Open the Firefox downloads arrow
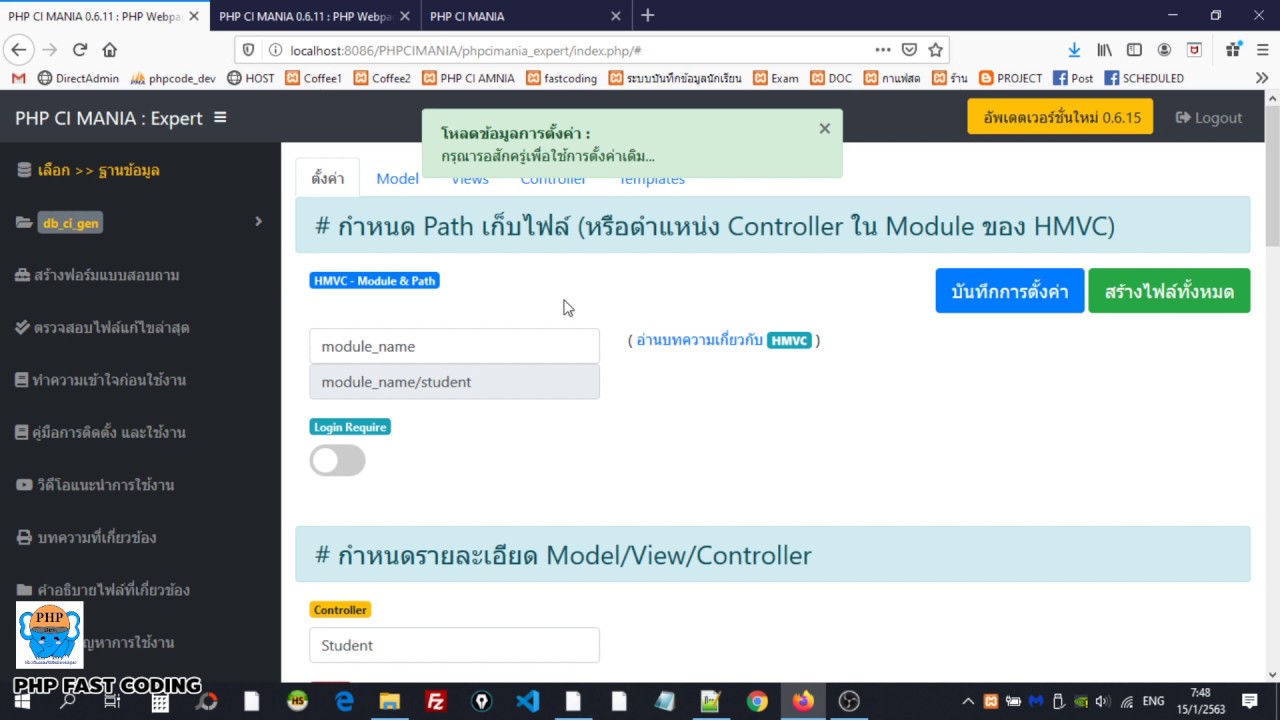This screenshot has width=1280, height=720. (1074, 50)
